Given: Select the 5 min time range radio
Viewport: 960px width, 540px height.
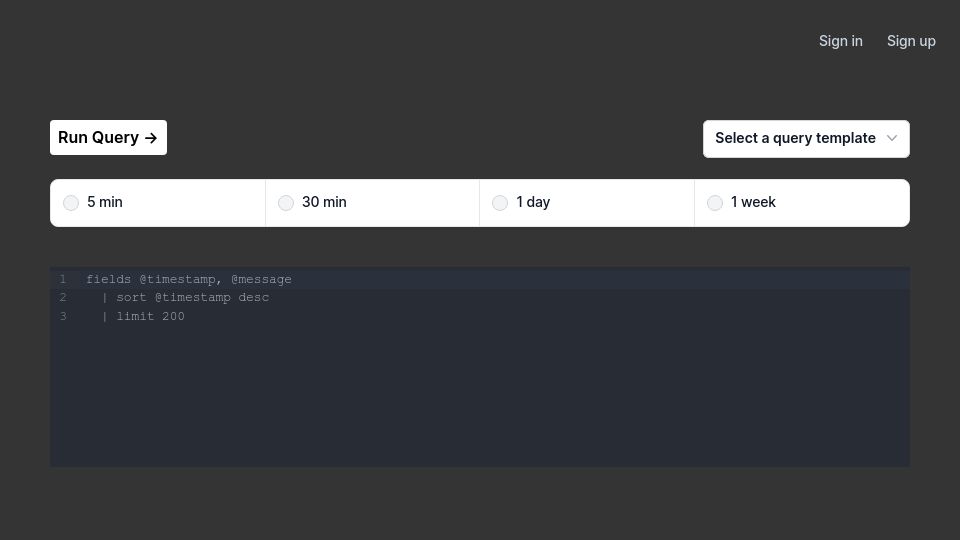Looking at the screenshot, I should tap(71, 203).
